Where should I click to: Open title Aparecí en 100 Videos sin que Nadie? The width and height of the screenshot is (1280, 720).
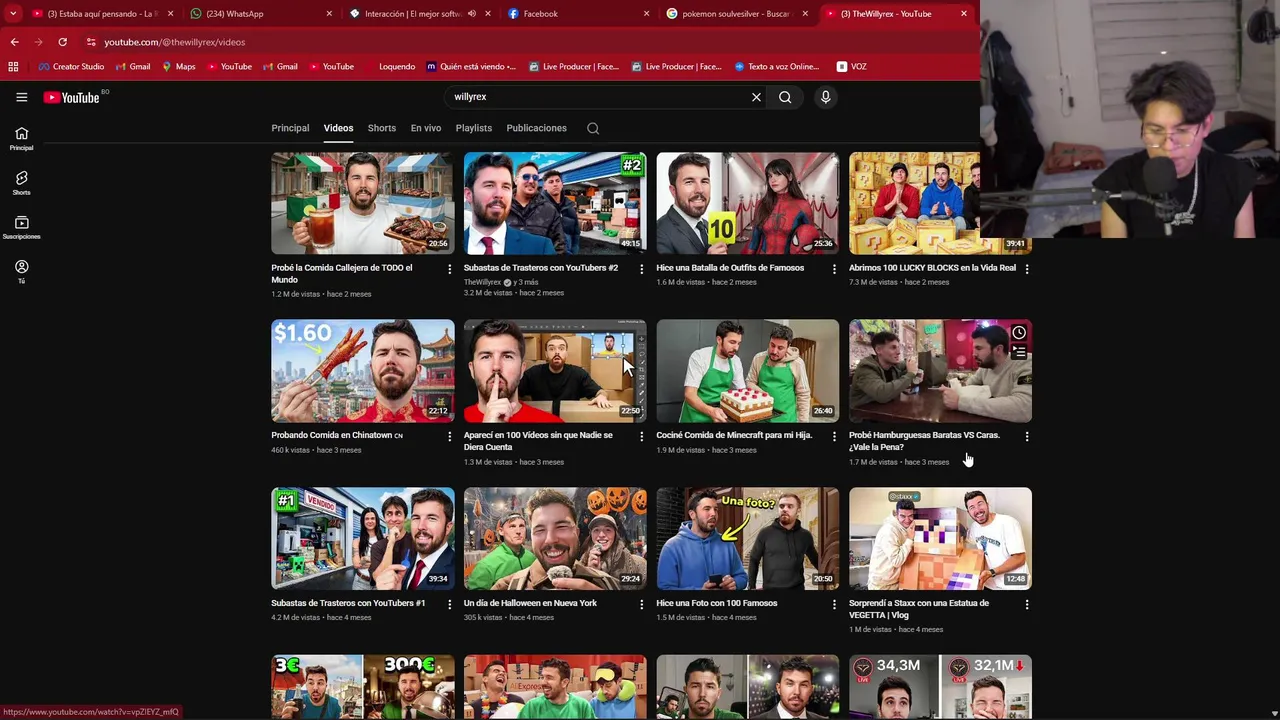538,441
